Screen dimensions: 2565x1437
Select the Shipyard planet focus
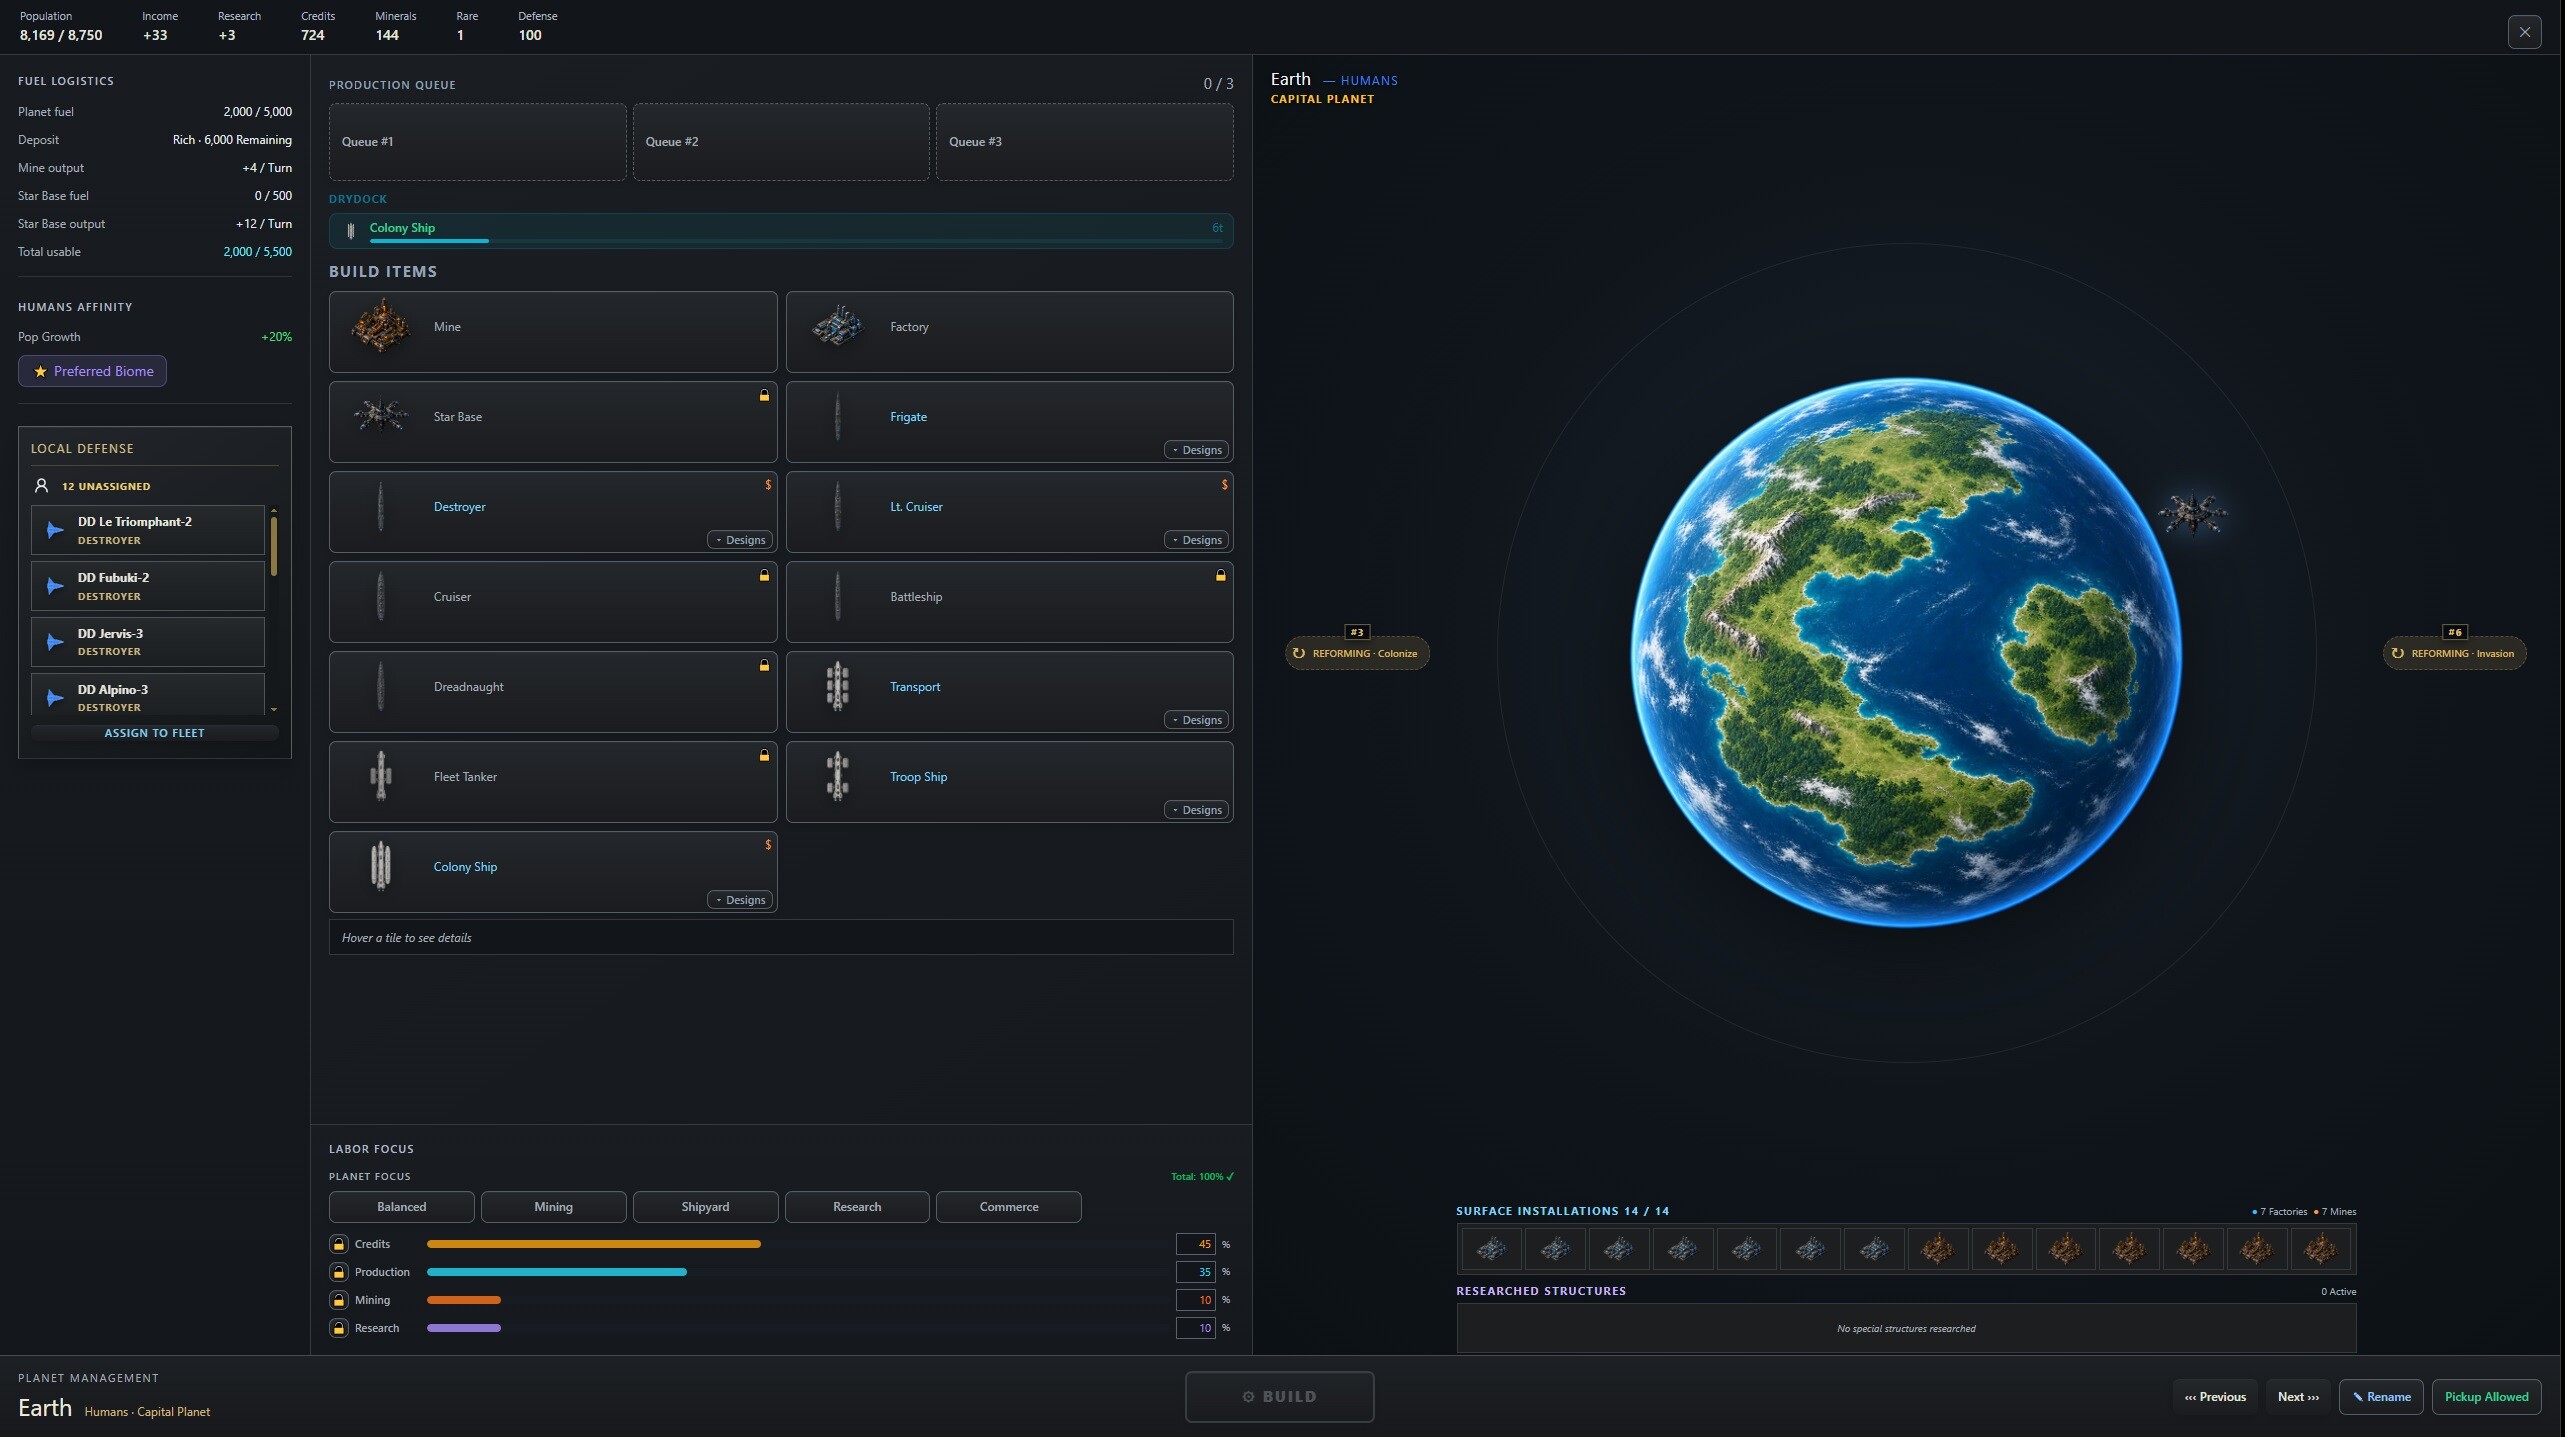(705, 1207)
